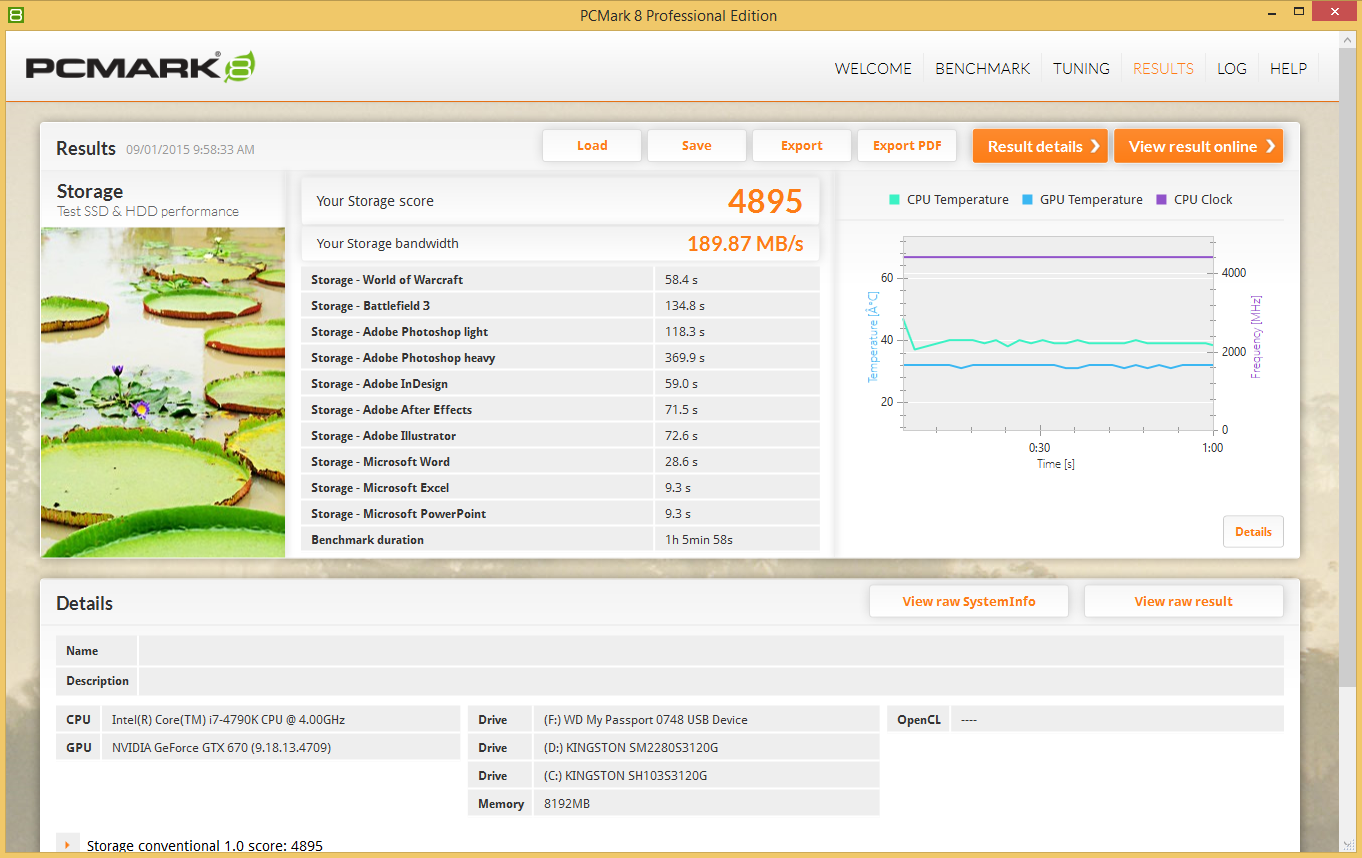1362x858 pixels.
Task: Click the water lily storage thumbnail
Action: click(163, 392)
